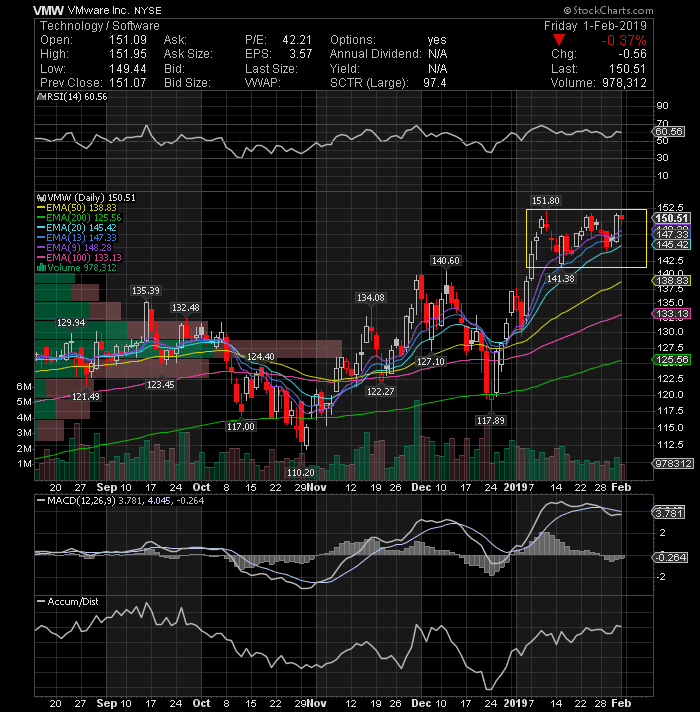Viewport: 700px width, 712px height.
Task: Click the 110.20 low annotation
Action: pos(301,473)
